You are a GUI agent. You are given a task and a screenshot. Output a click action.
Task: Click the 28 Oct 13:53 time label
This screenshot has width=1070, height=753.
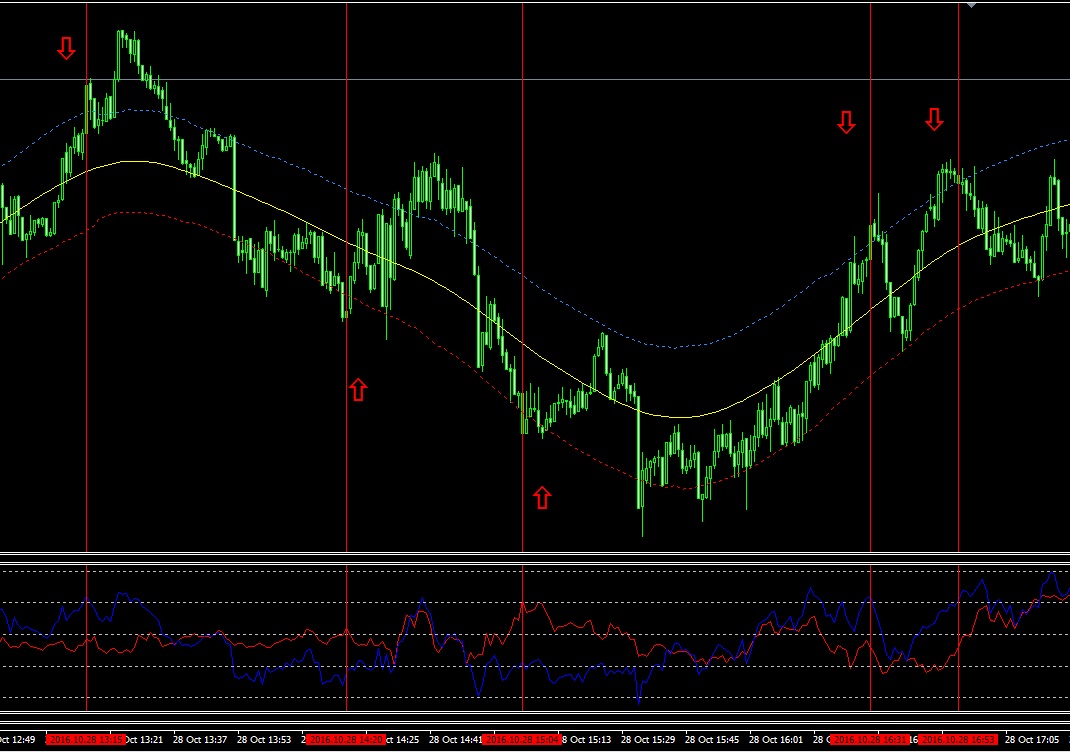(x=264, y=739)
